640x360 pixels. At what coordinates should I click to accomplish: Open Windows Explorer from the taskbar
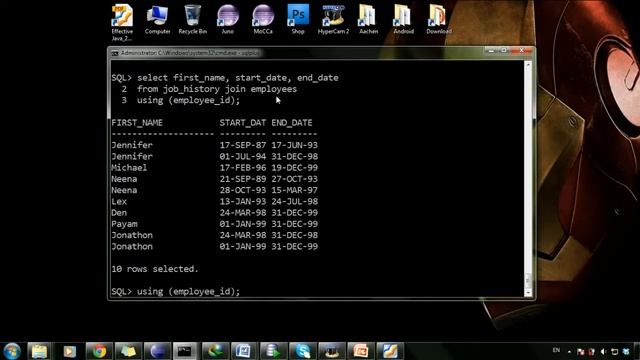(39, 351)
